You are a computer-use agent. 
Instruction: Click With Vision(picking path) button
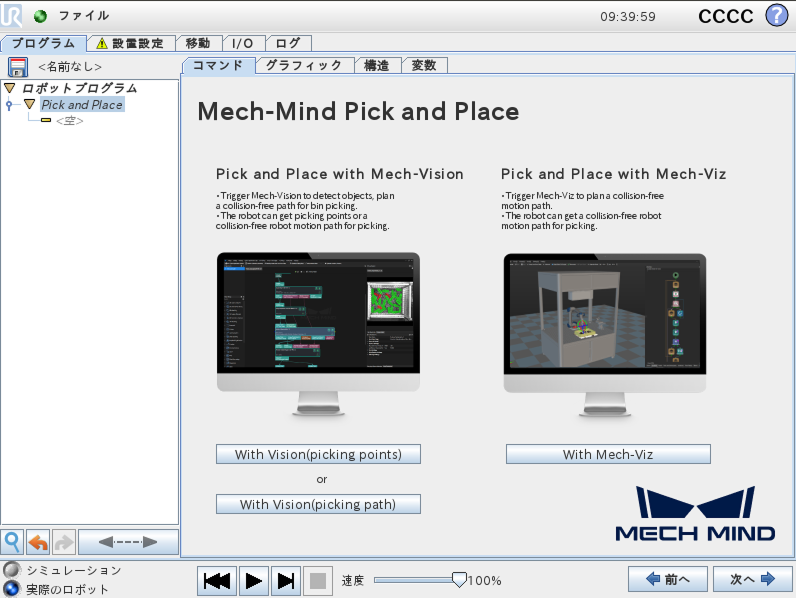[318, 504]
